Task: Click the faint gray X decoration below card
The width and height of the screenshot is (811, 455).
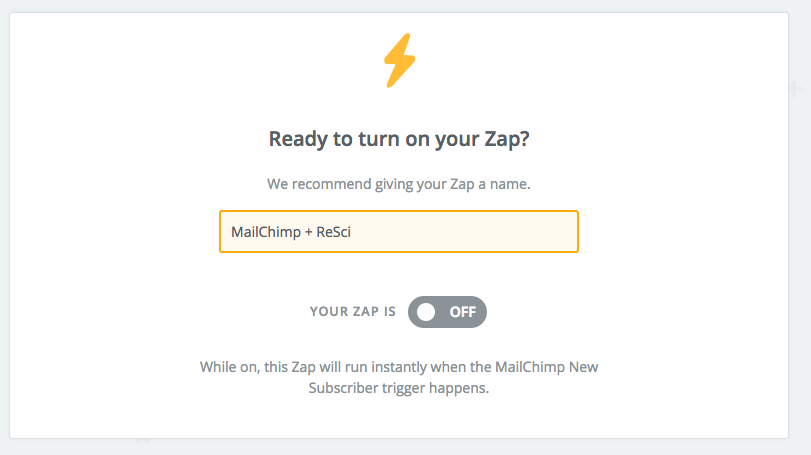Action: [x=143, y=440]
